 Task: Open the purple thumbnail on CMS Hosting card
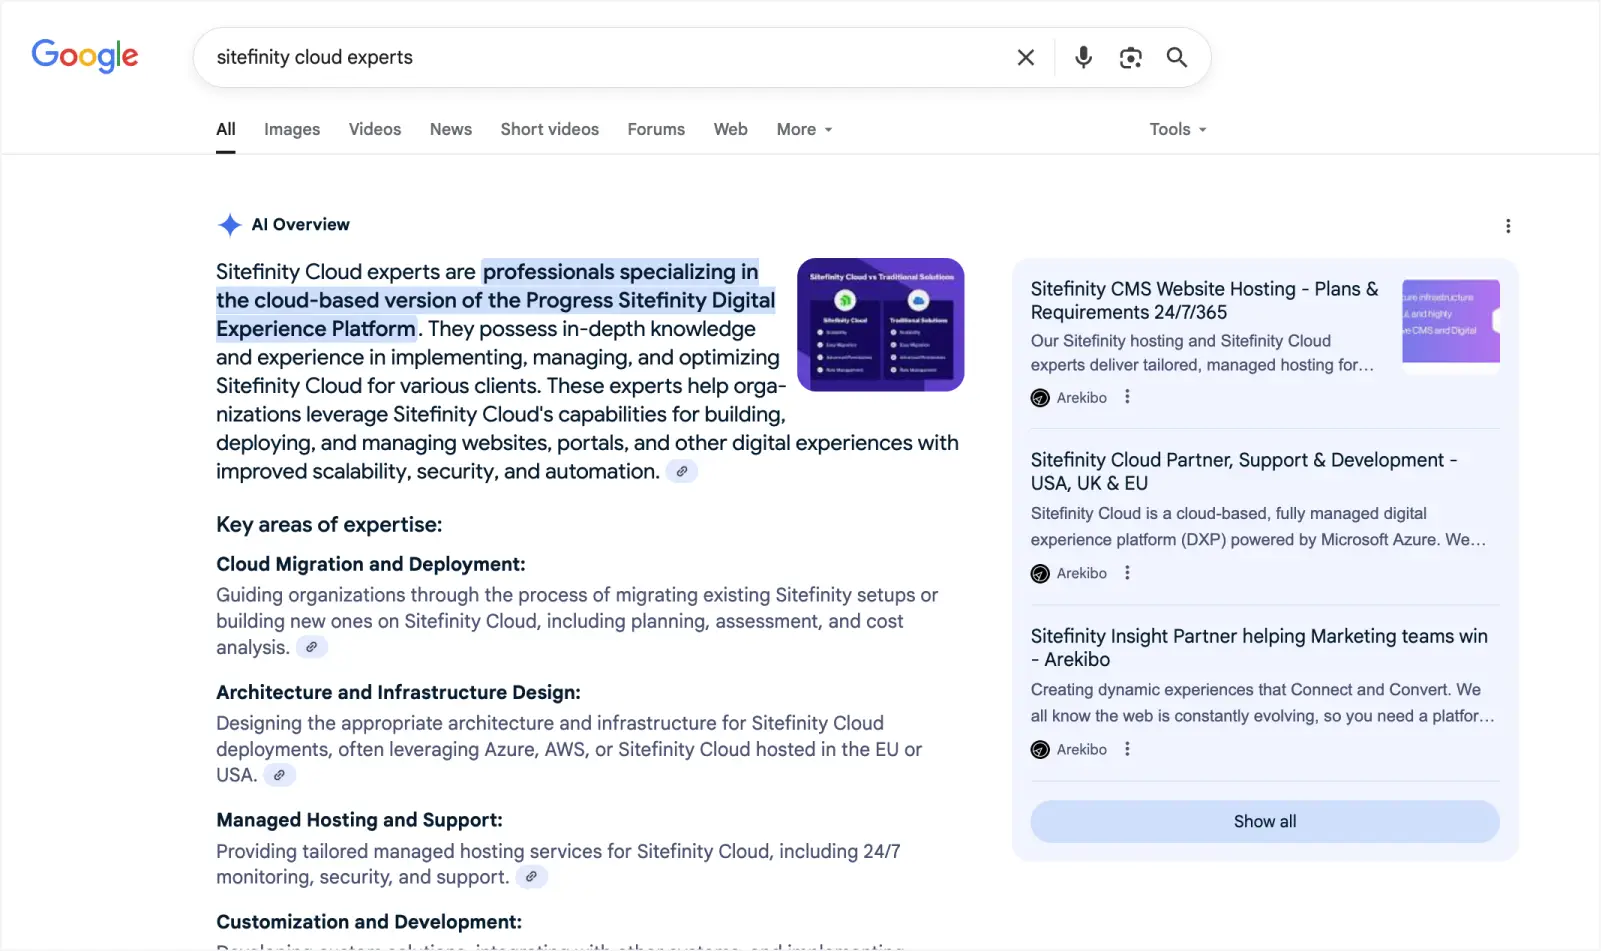1451,322
